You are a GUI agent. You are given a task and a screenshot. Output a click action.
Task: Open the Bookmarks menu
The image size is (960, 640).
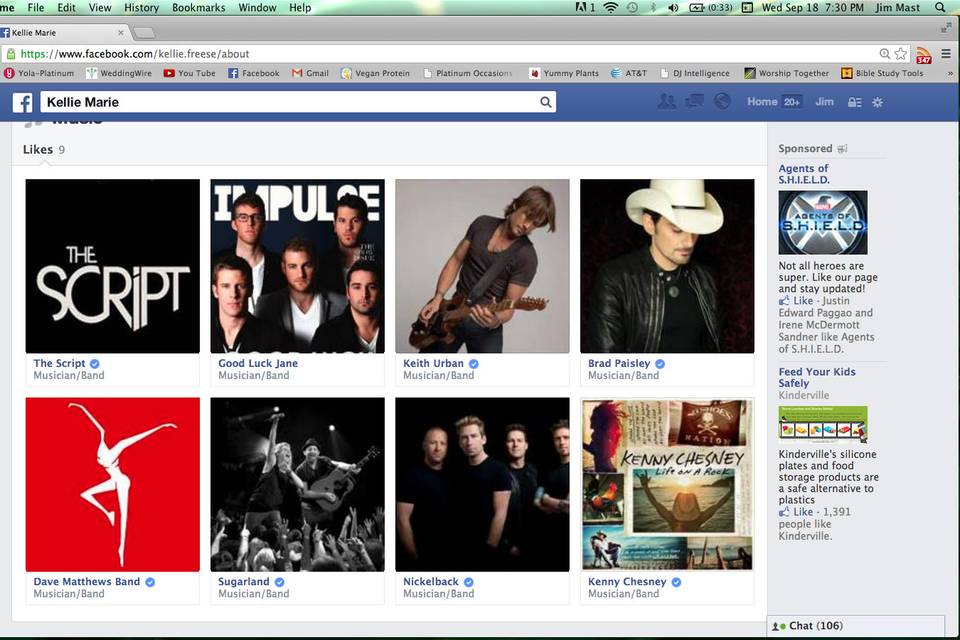pyautogui.click(x=198, y=7)
